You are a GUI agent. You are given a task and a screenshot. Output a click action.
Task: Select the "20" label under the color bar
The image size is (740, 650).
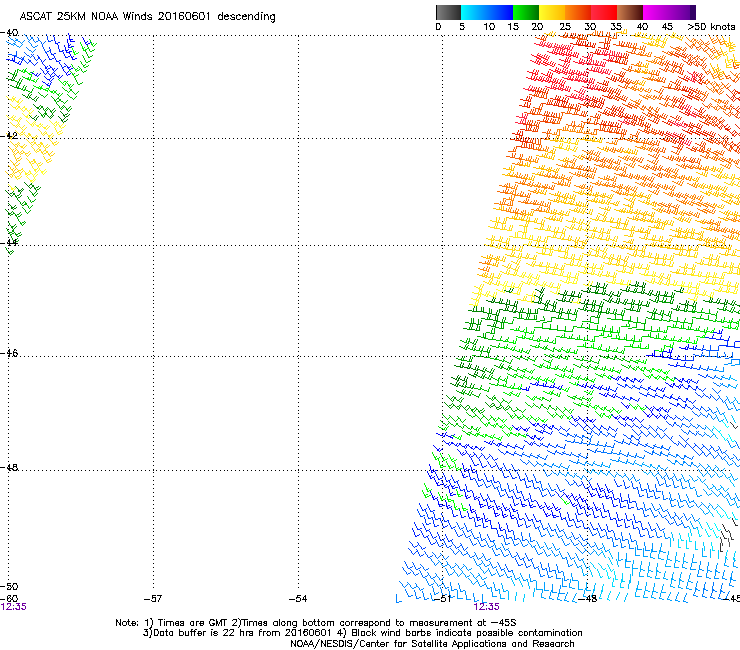(x=537, y=27)
